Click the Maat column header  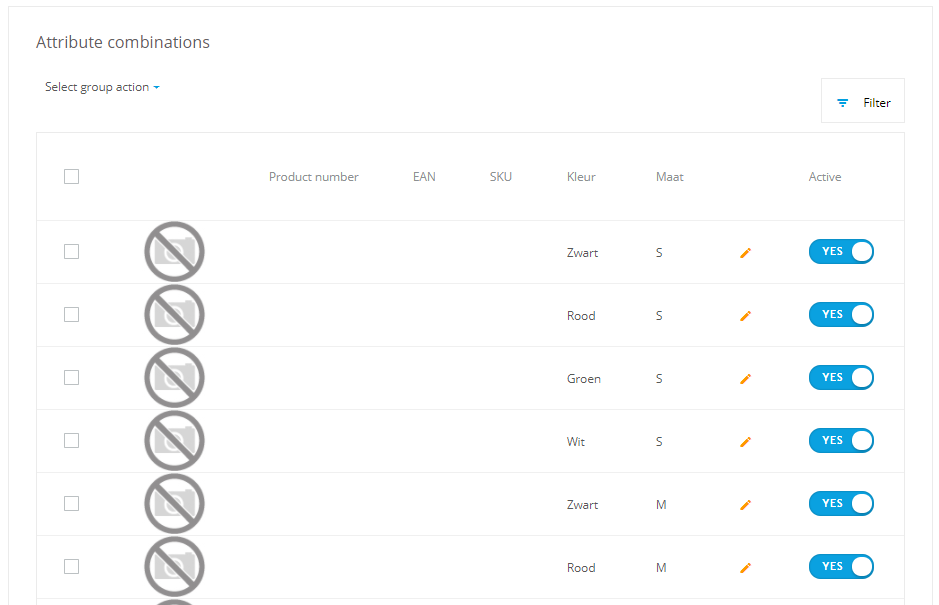(670, 177)
